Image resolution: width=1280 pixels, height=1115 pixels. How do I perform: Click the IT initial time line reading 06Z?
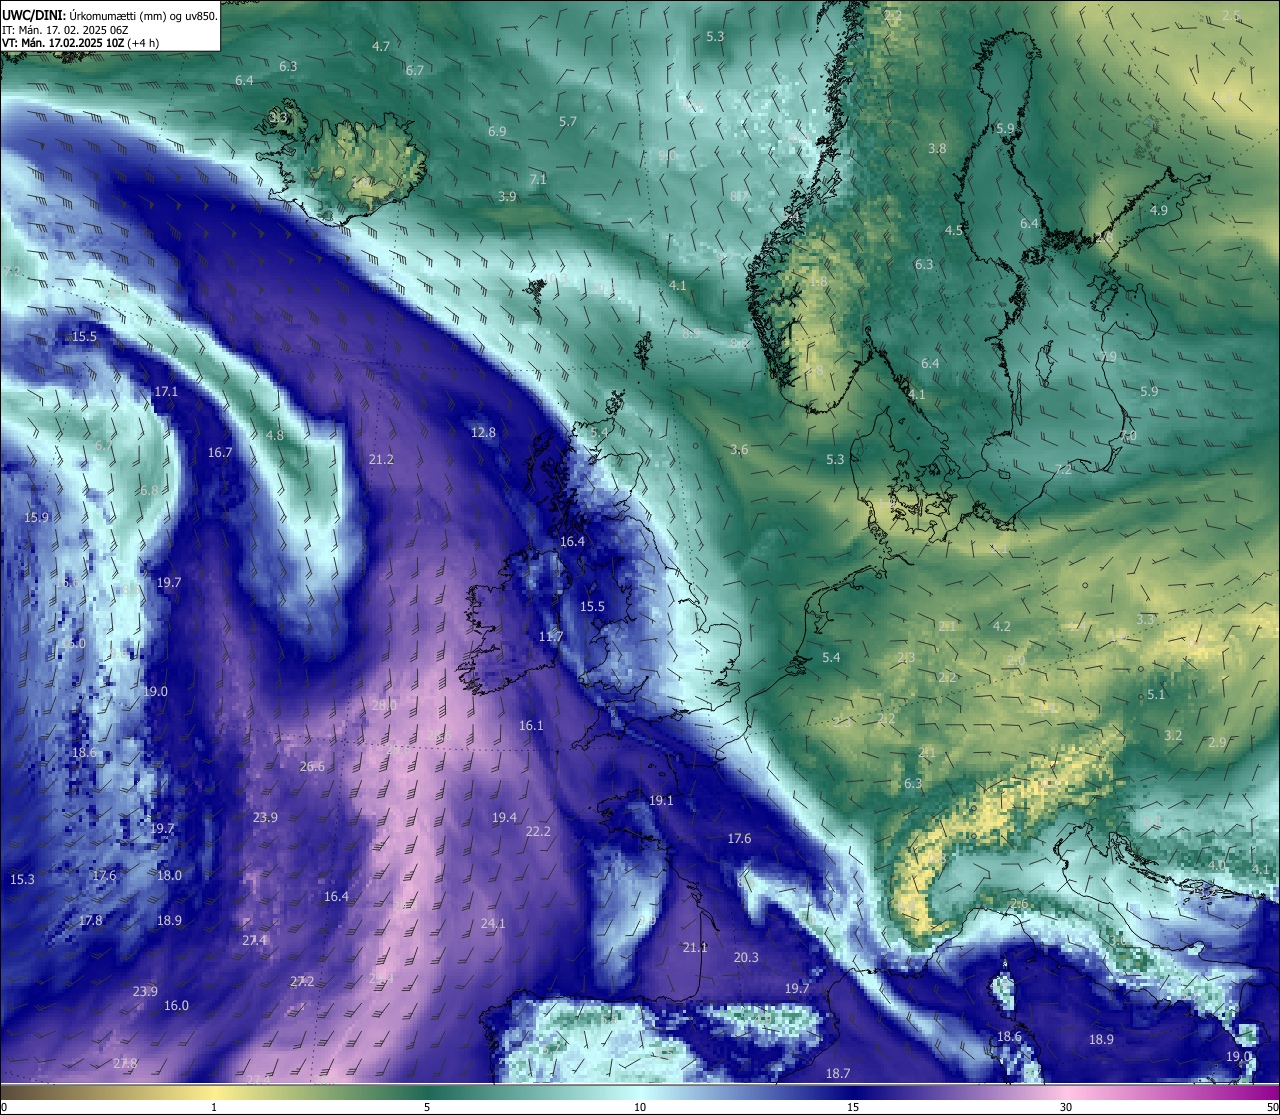[x=65, y=30]
